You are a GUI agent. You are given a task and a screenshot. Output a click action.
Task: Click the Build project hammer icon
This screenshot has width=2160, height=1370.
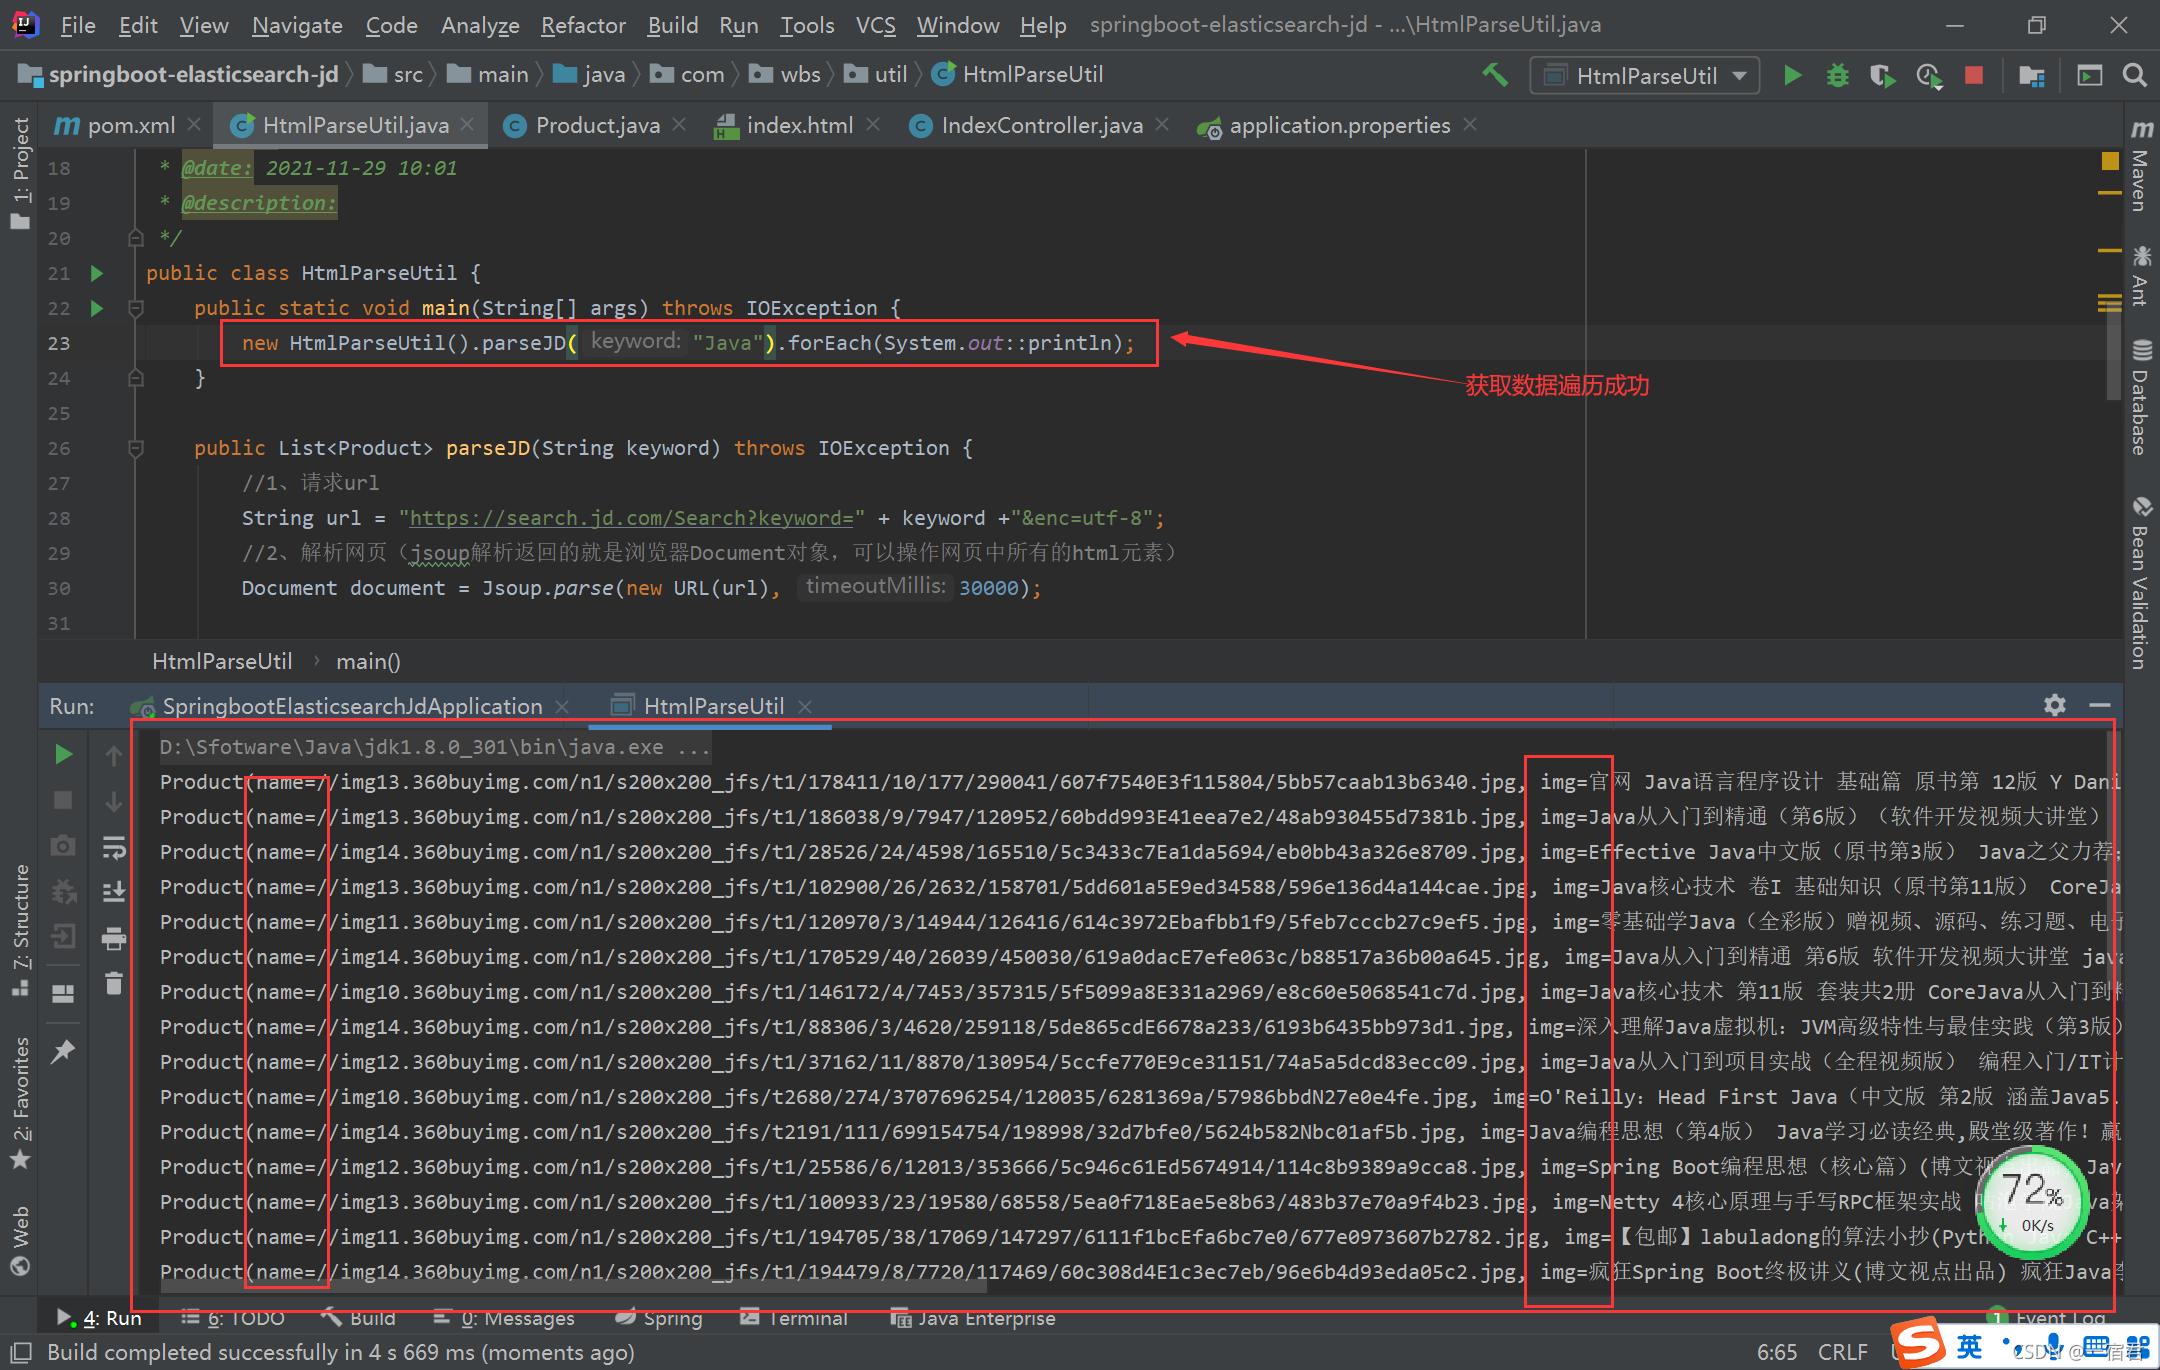[x=1495, y=75]
